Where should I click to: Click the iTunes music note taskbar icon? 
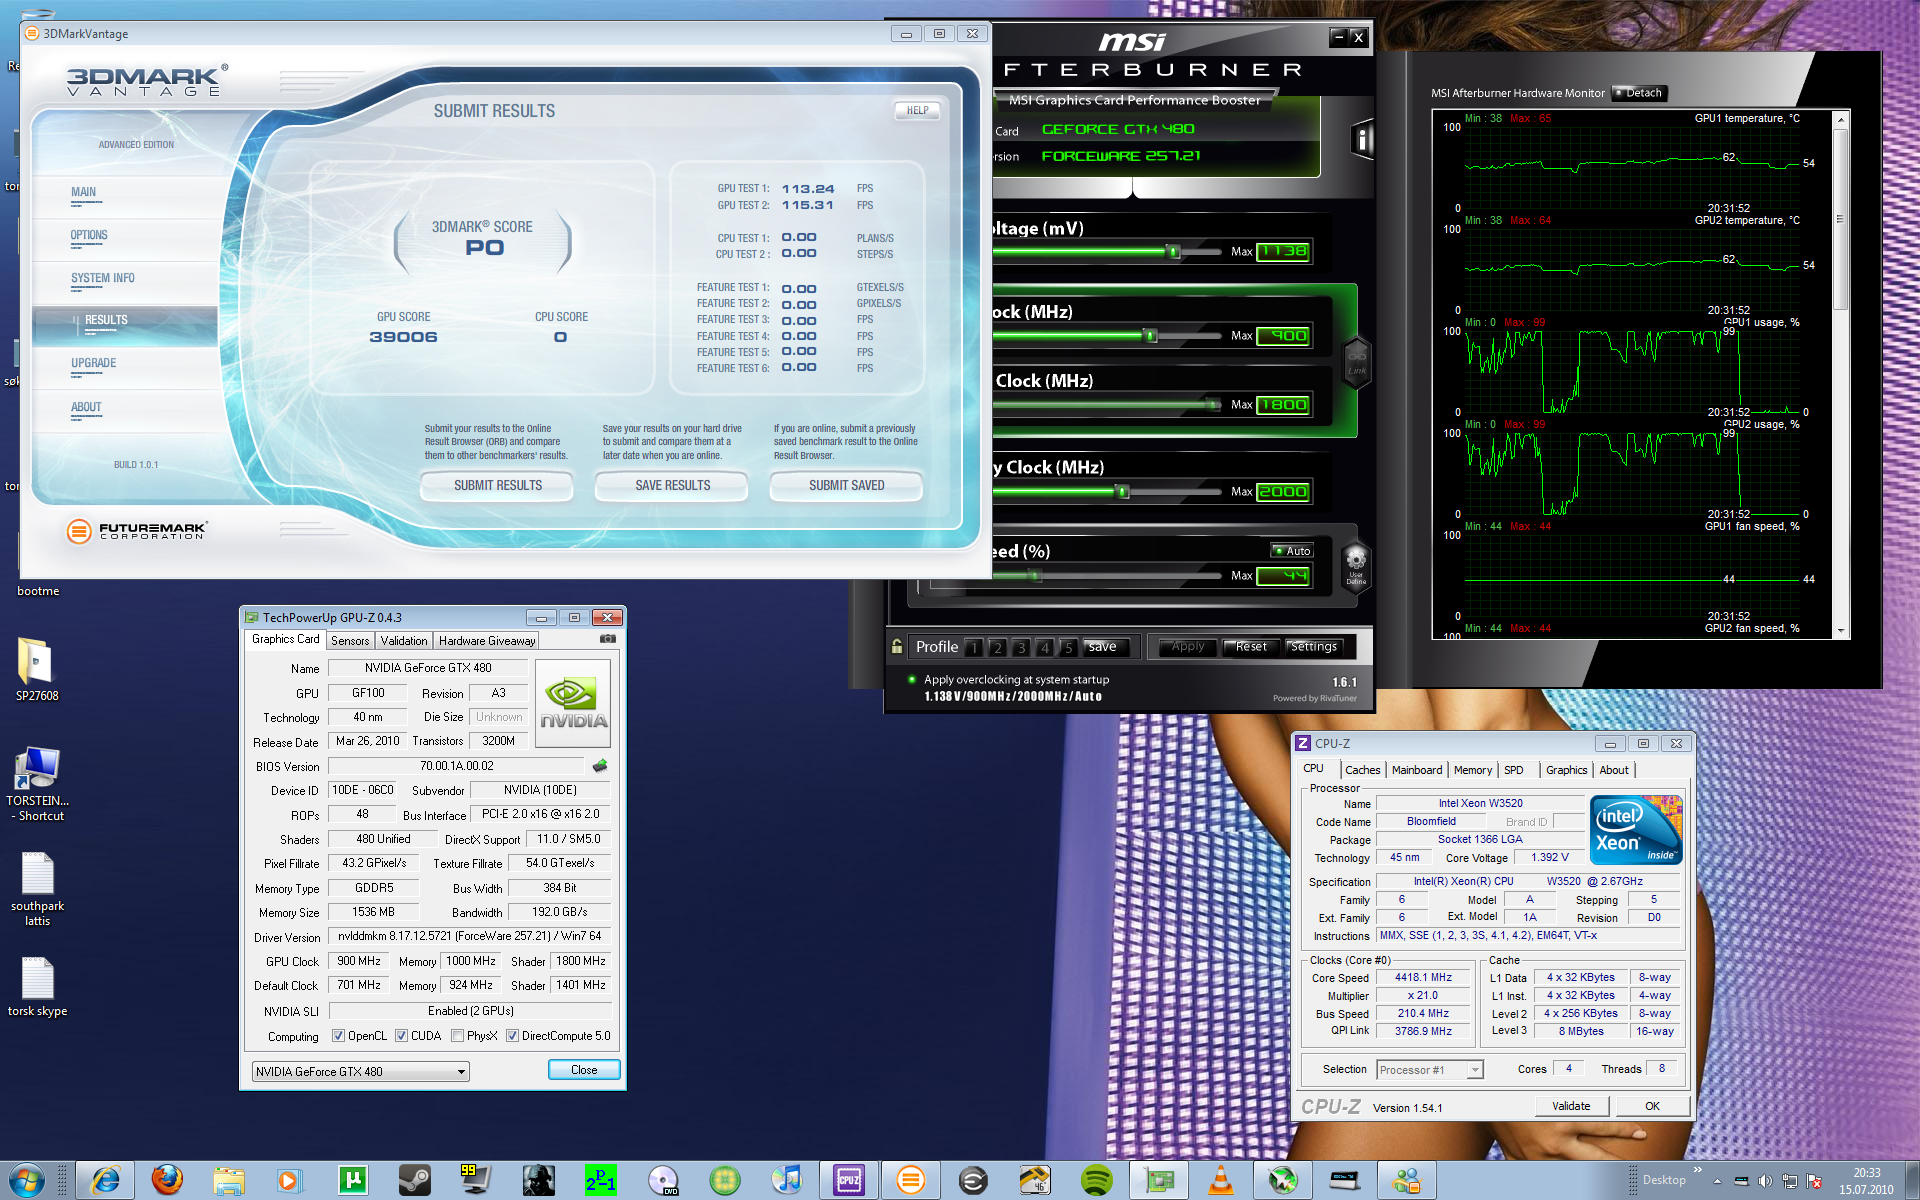(x=786, y=1180)
